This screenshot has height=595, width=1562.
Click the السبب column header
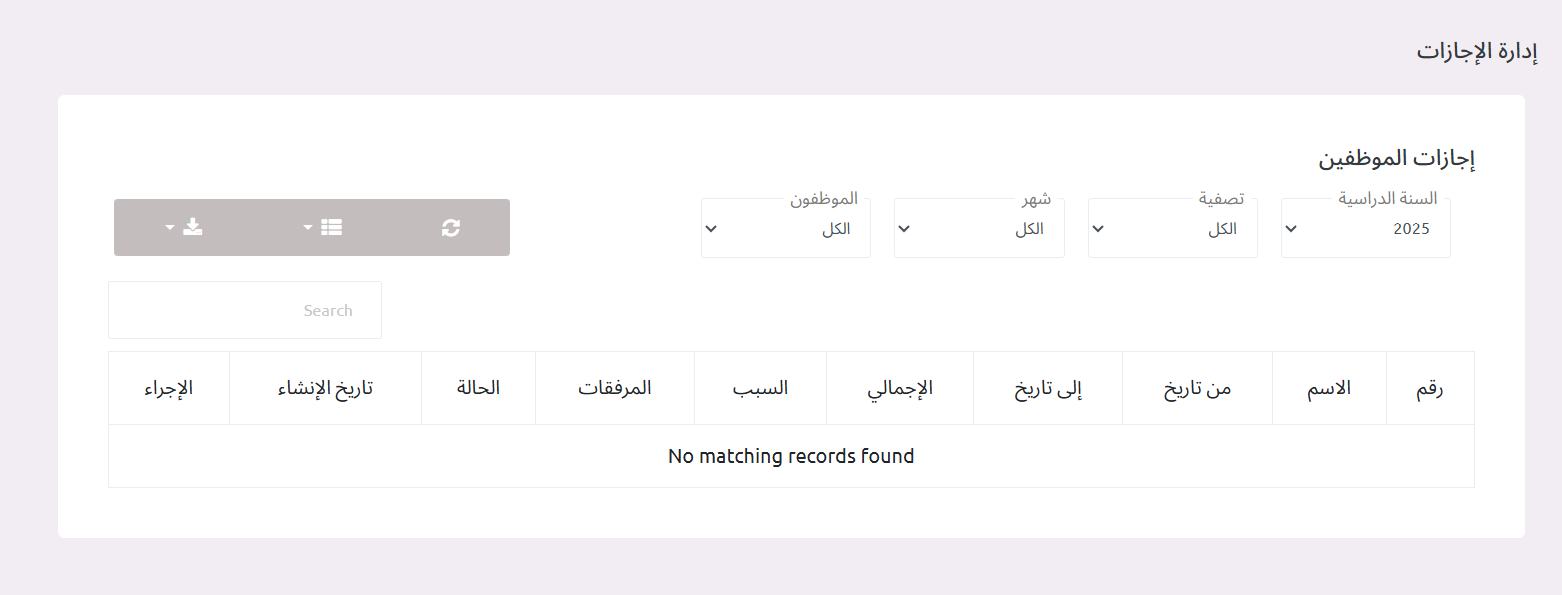[760, 388]
